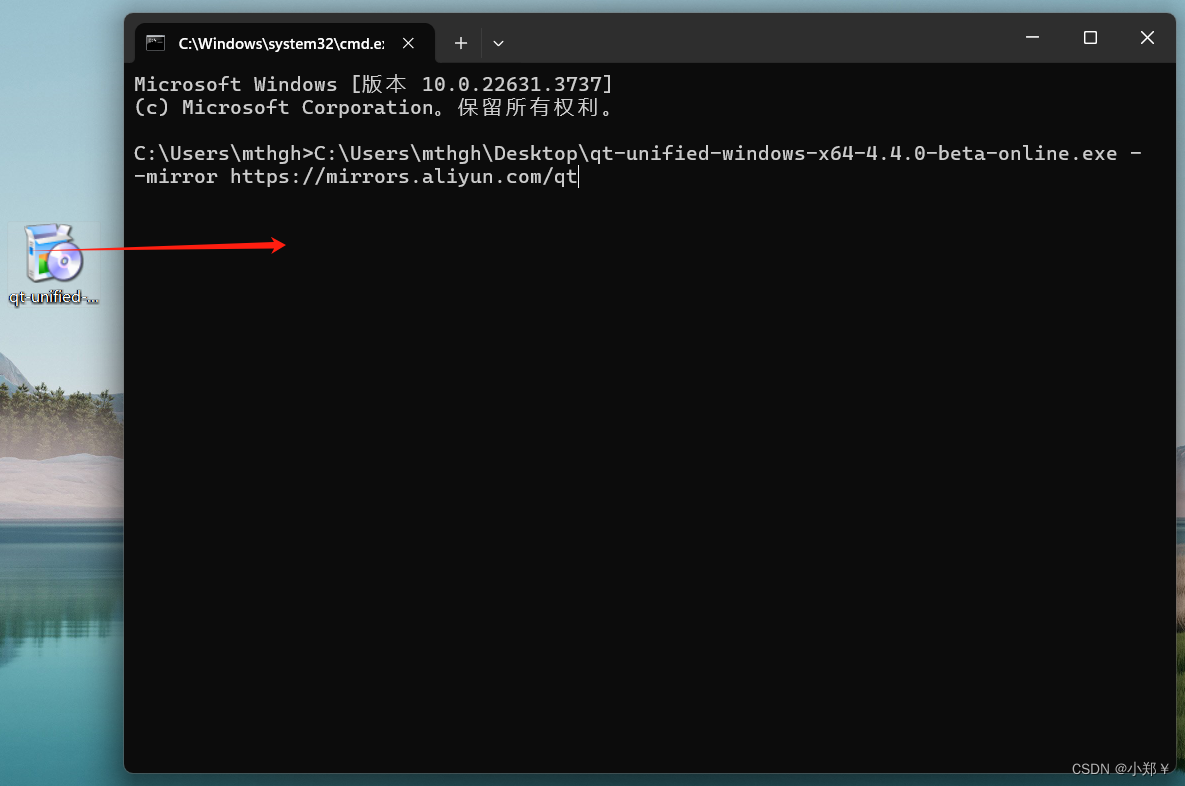Click the Microsoft Windows version line
The image size is (1185, 786).
coord(373,84)
